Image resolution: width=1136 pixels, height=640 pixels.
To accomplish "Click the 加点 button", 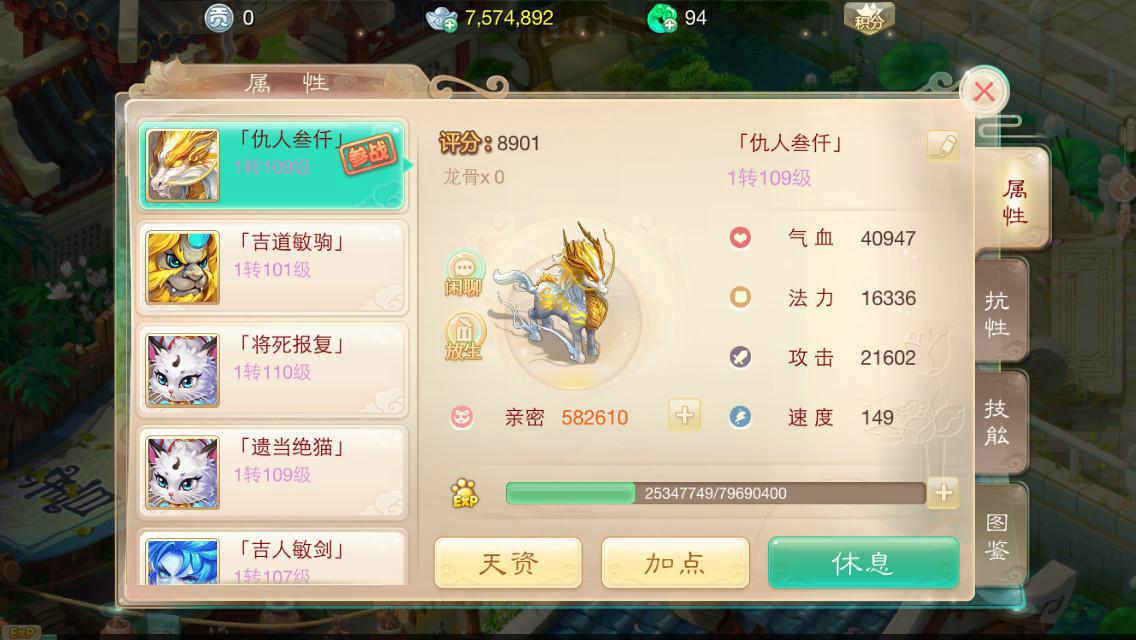I will tap(675, 562).
